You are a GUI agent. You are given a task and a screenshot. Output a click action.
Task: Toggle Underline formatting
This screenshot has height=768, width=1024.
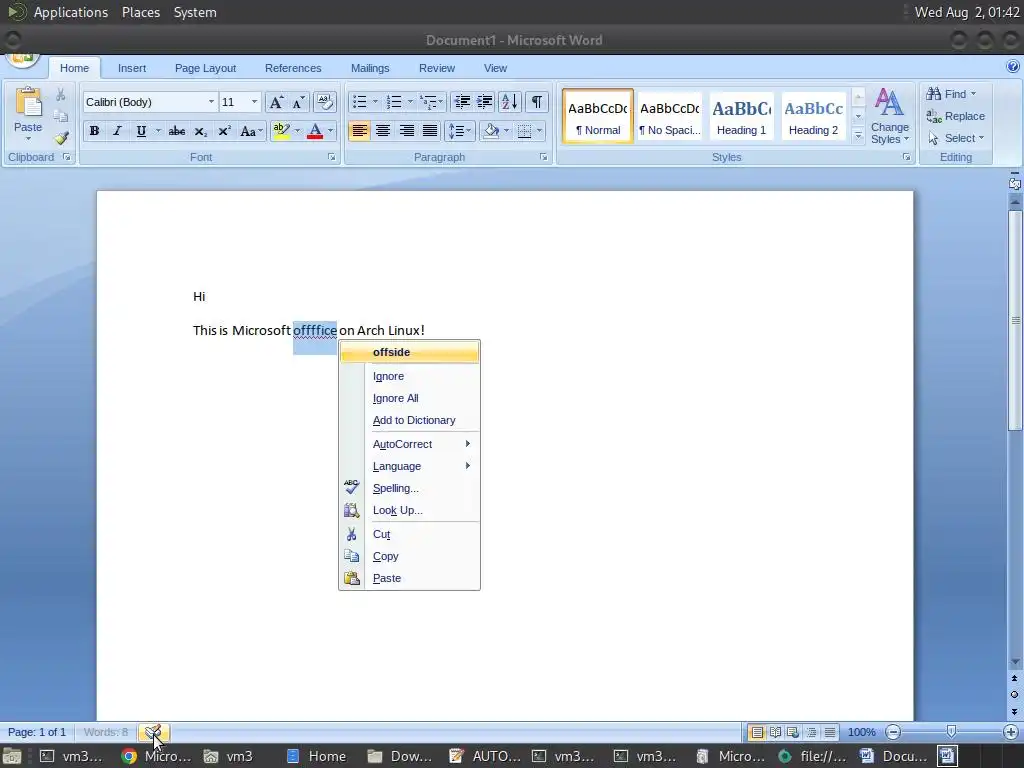click(x=140, y=131)
